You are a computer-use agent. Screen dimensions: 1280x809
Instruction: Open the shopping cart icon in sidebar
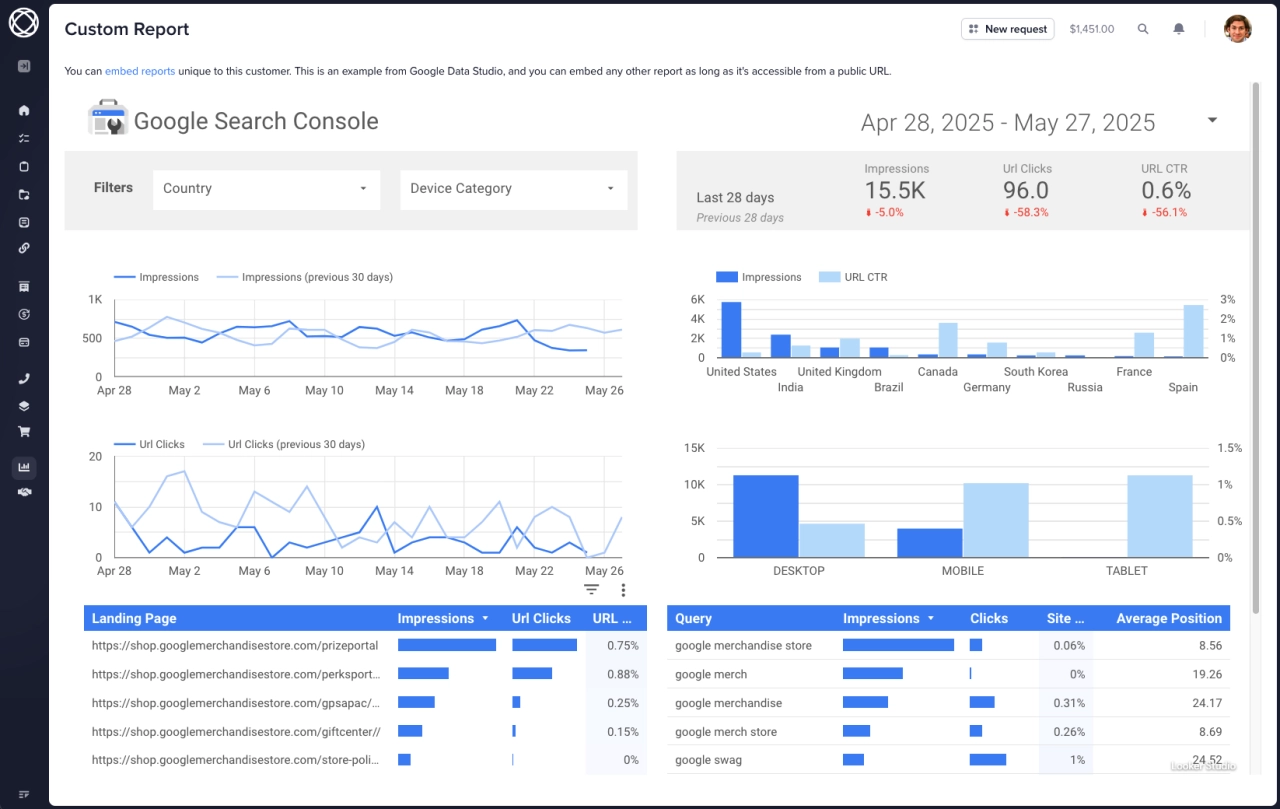pos(24,432)
